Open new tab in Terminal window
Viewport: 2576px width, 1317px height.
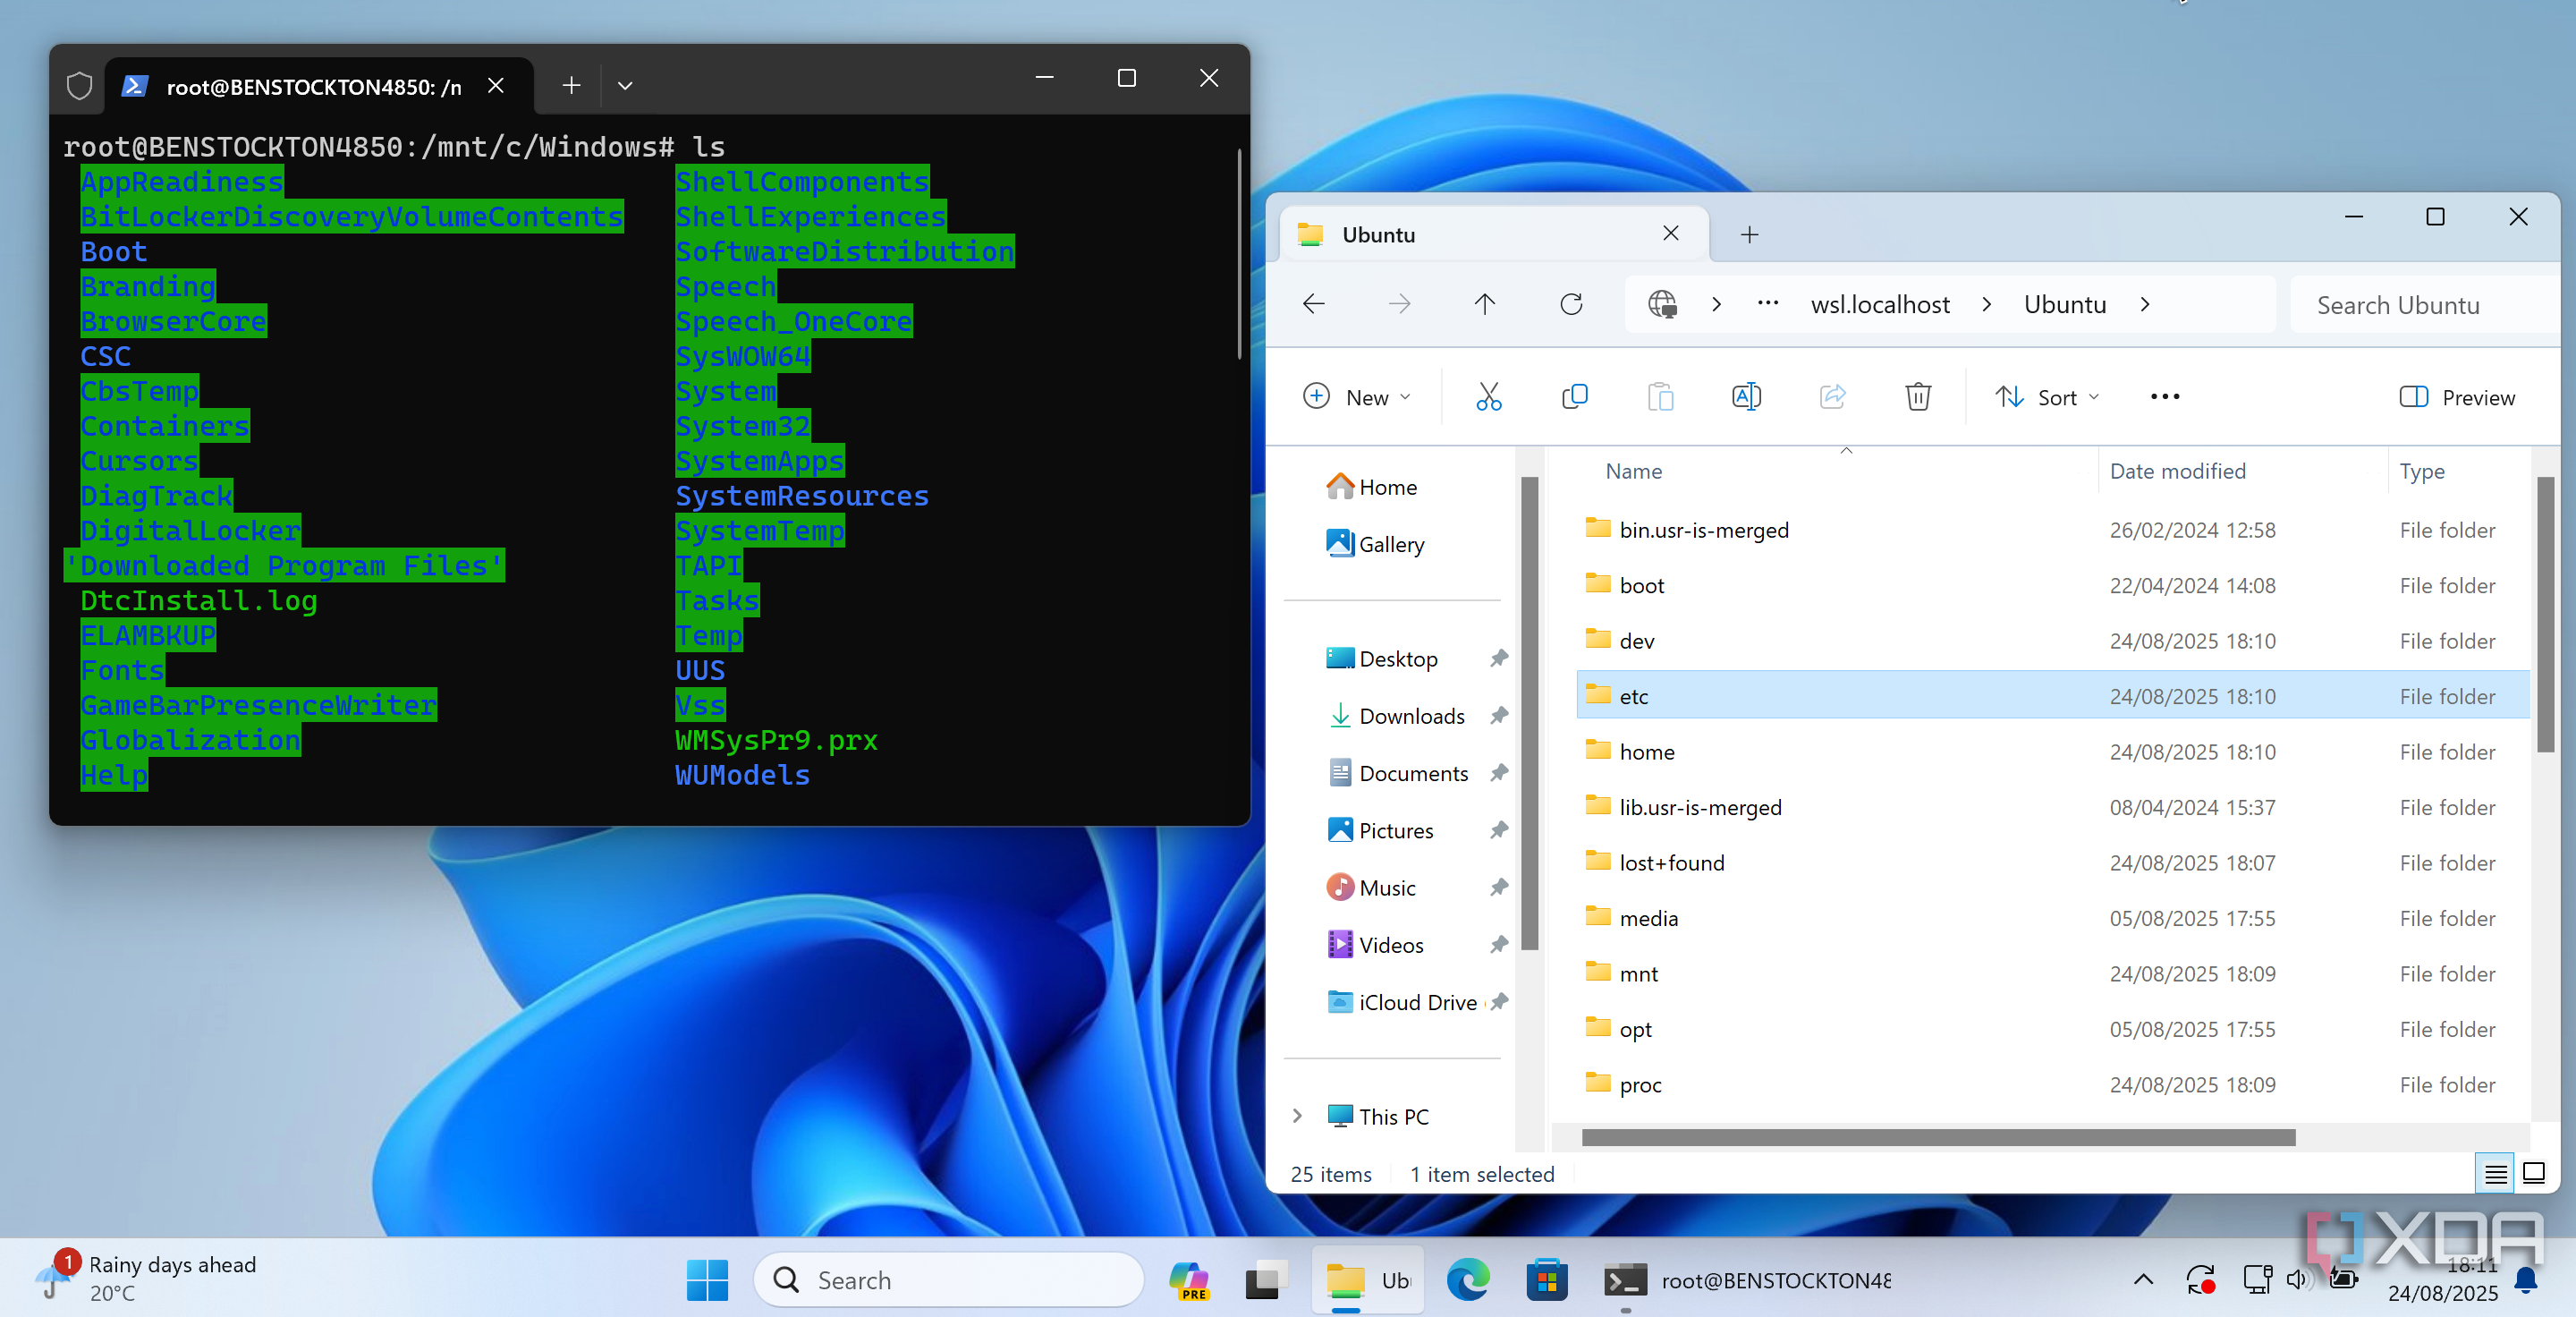coord(571,86)
